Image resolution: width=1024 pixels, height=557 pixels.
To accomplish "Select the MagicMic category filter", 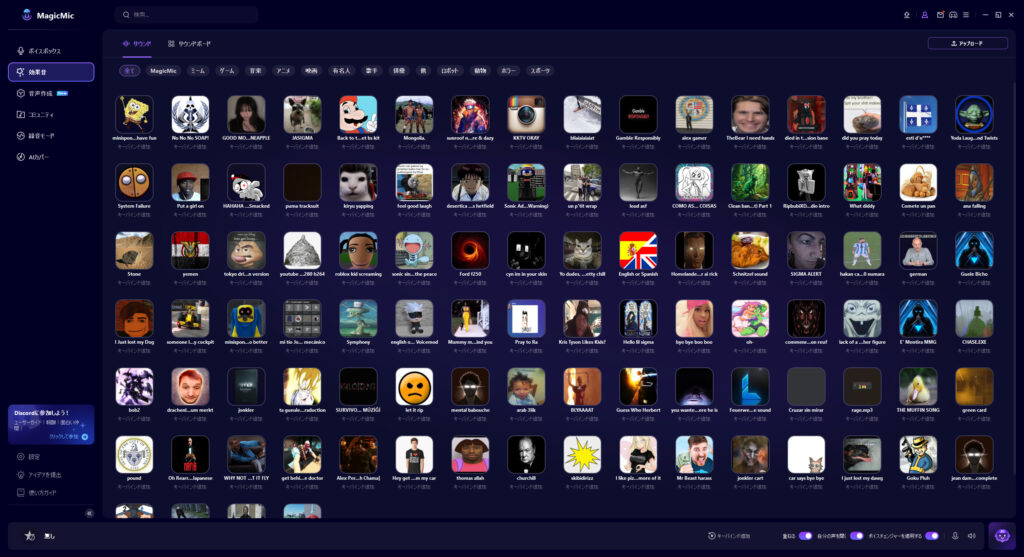I will [x=163, y=71].
